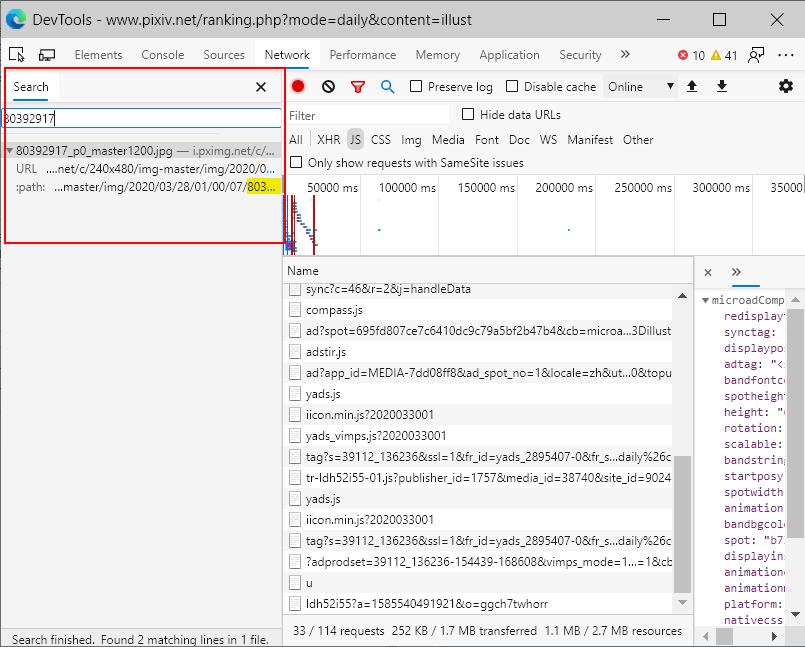Filter requests by Img

coord(411,140)
